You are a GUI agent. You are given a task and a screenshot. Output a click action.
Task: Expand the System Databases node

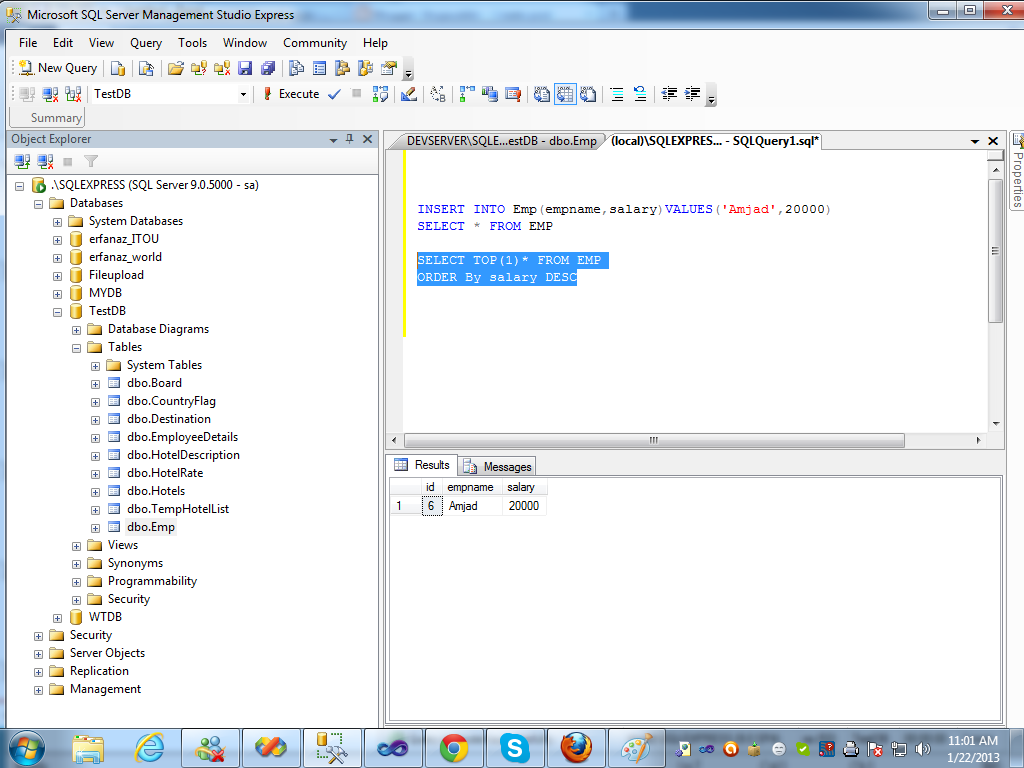click(57, 222)
